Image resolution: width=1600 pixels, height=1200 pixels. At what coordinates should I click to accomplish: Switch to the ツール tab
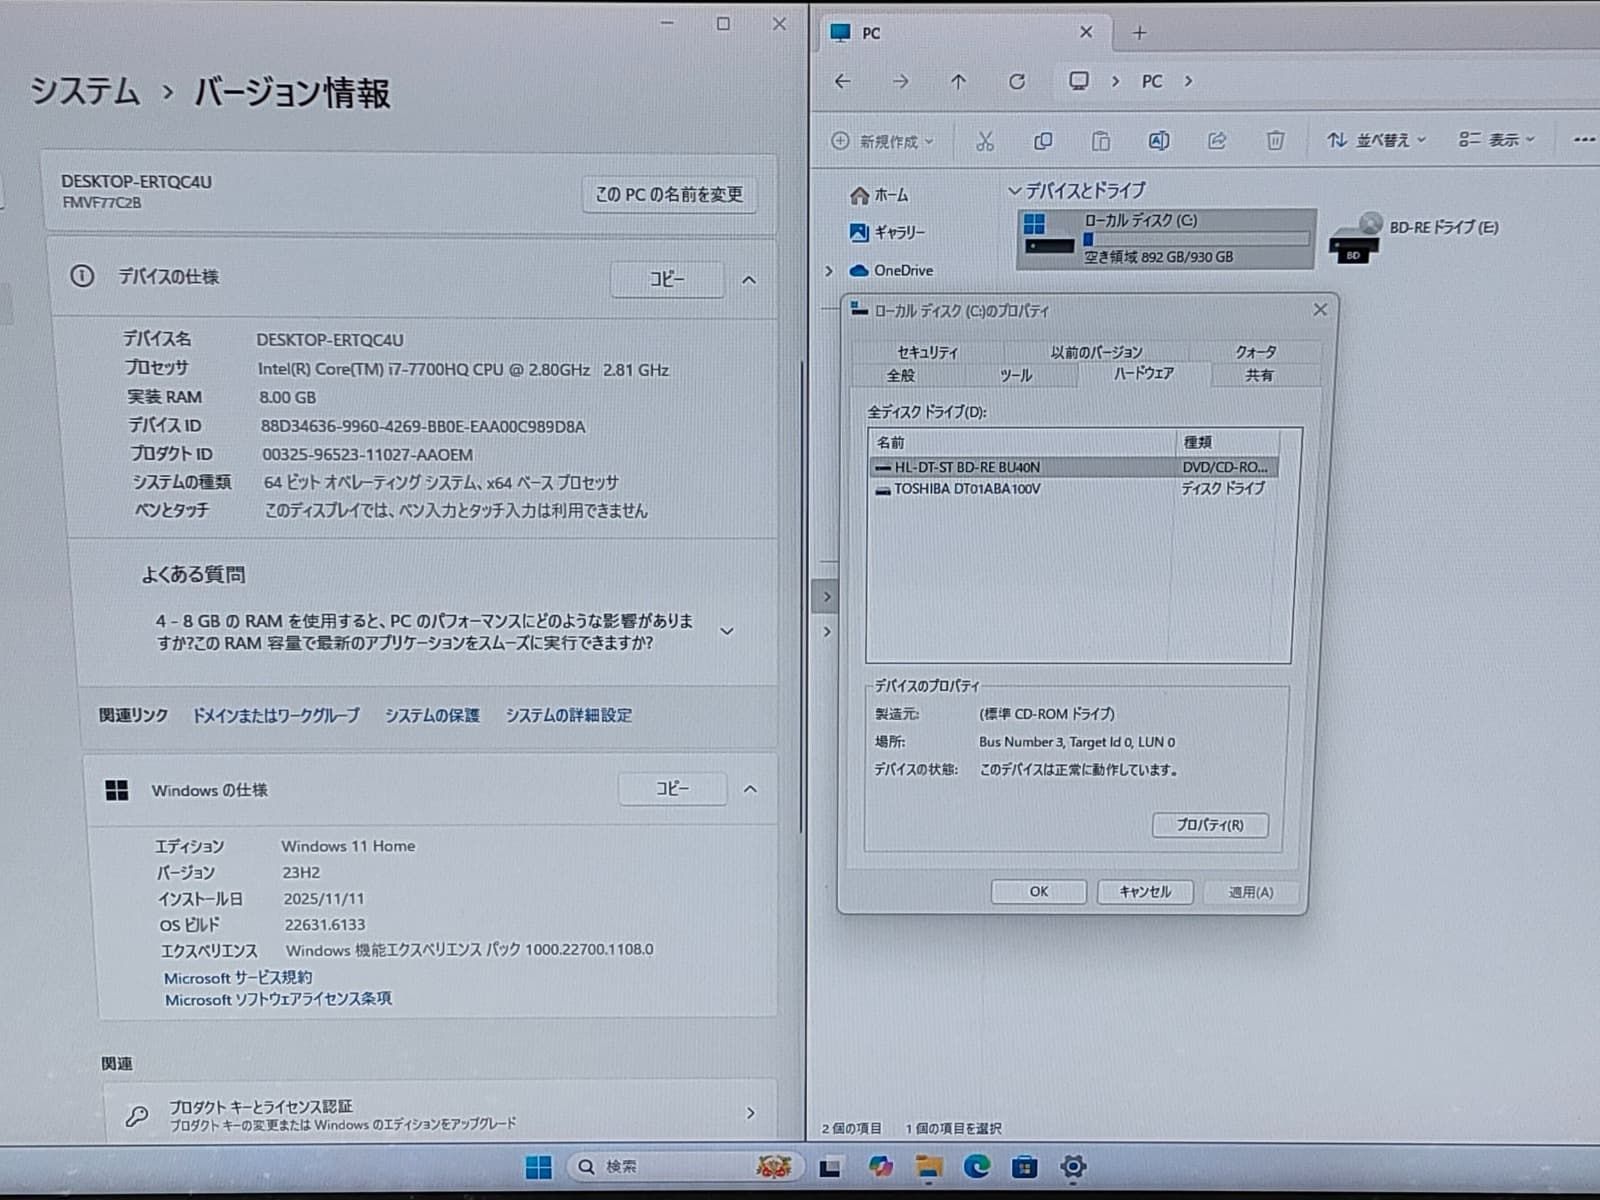pos(1016,375)
